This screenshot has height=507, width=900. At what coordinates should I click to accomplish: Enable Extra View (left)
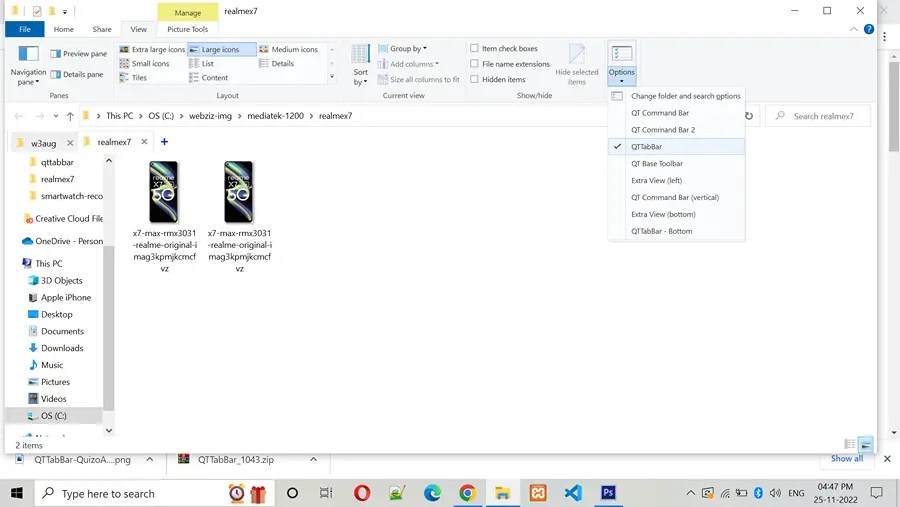[x=677, y=180]
